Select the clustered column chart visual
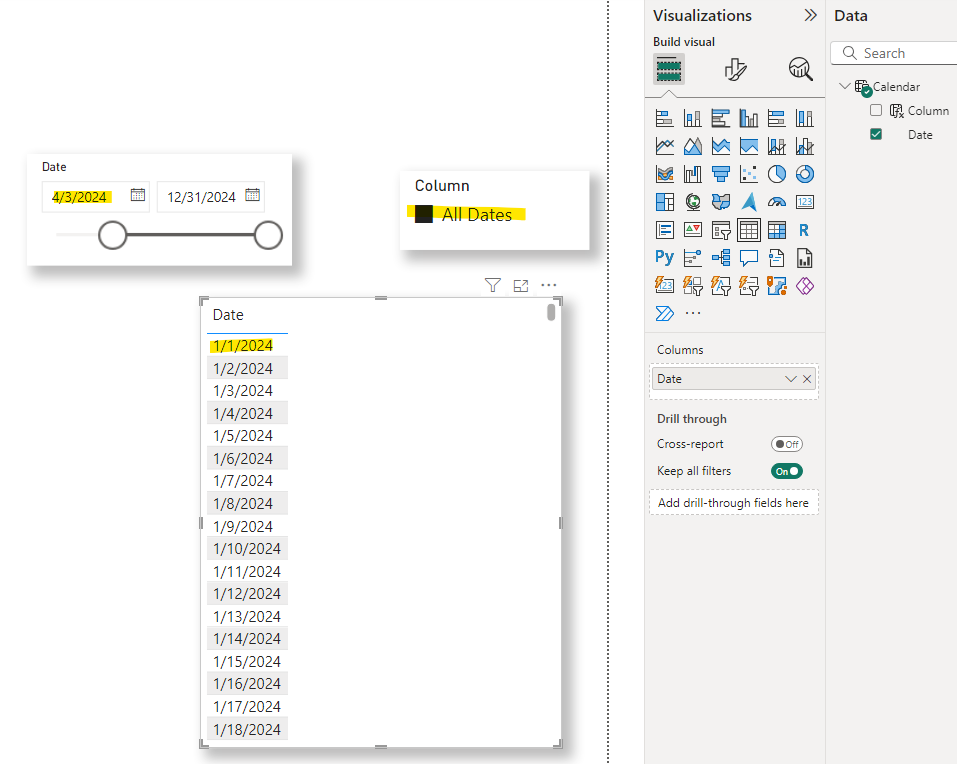 coord(748,118)
